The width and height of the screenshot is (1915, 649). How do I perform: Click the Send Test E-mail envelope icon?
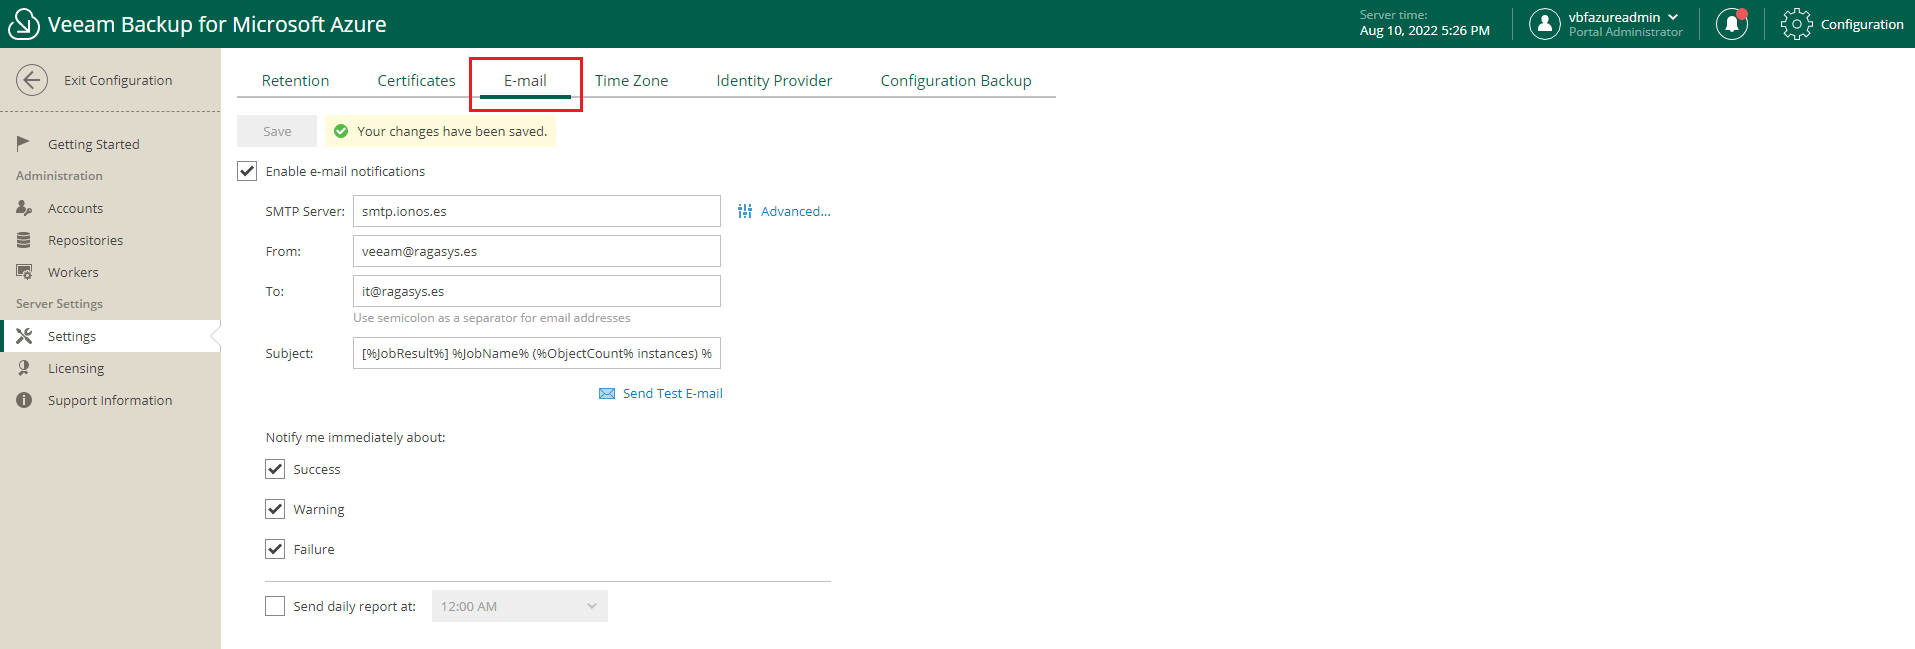tap(607, 394)
